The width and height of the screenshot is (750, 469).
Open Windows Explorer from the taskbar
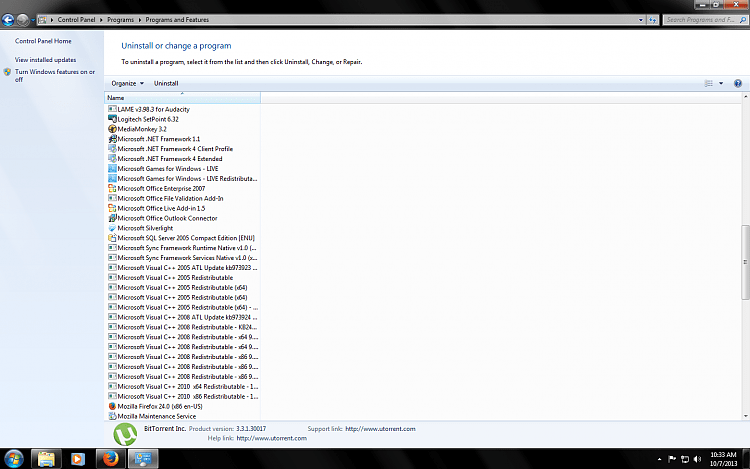(46, 459)
